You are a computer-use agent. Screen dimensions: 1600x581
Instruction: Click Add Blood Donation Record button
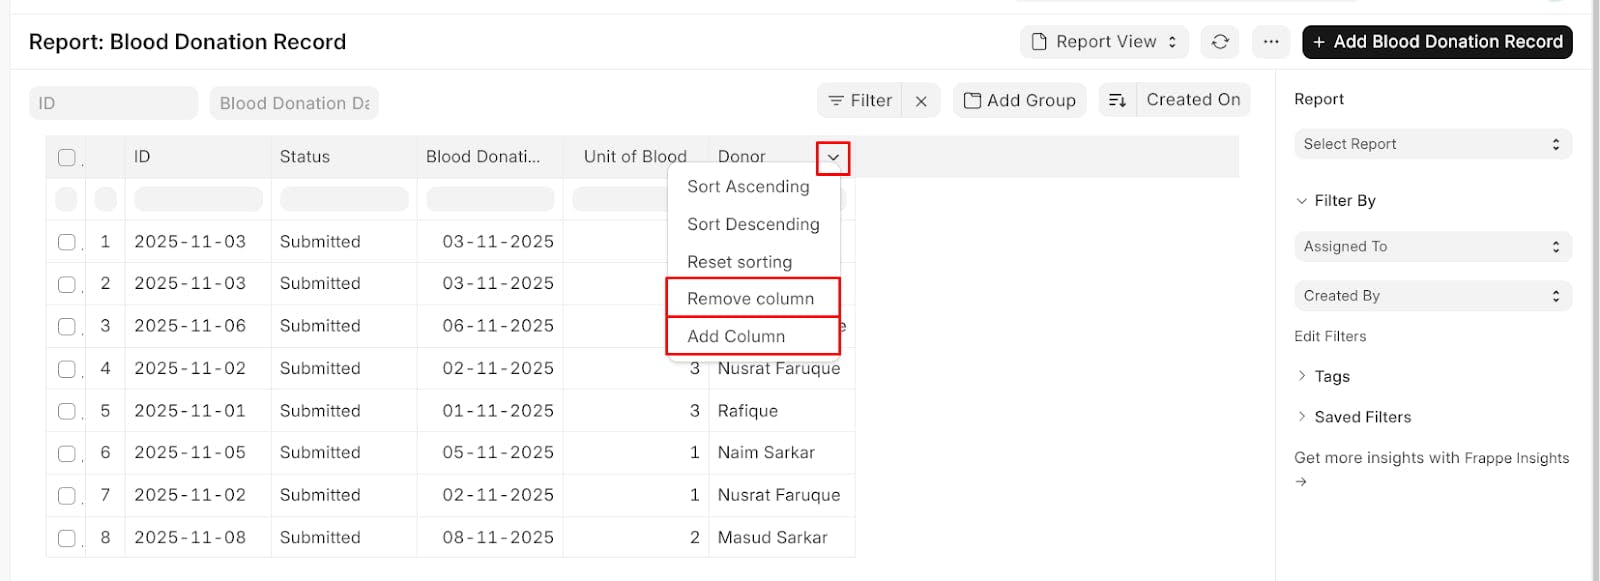tap(1437, 42)
